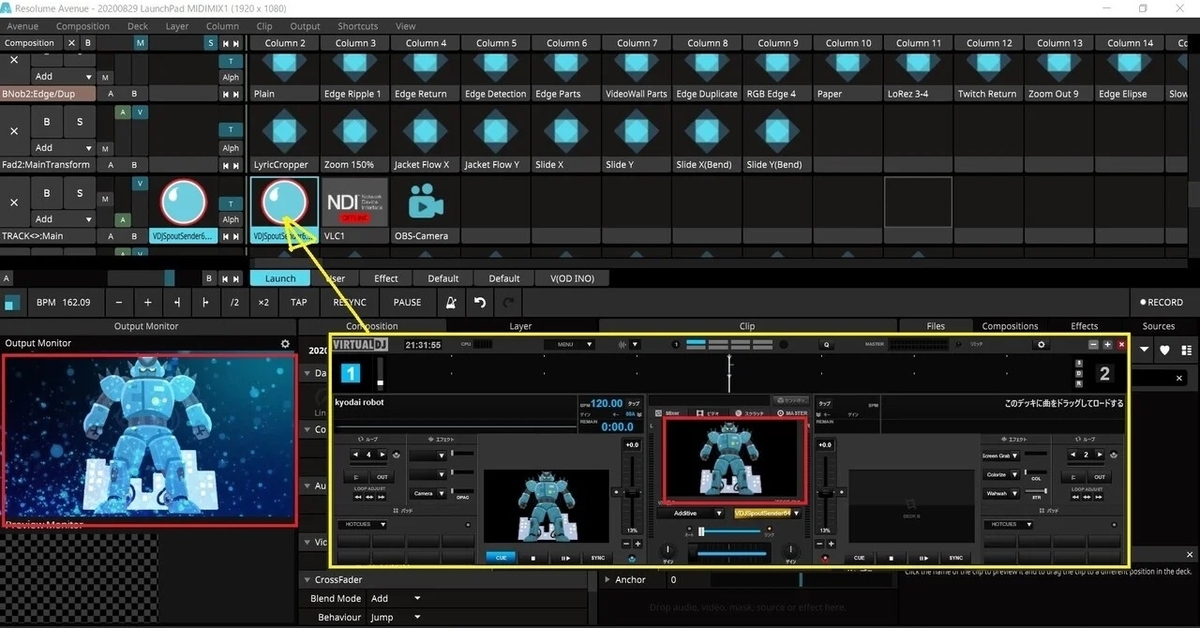This screenshot has width=1200, height=628.
Task: Open VirtualDJ MENU dropdown
Action: (x=569, y=344)
